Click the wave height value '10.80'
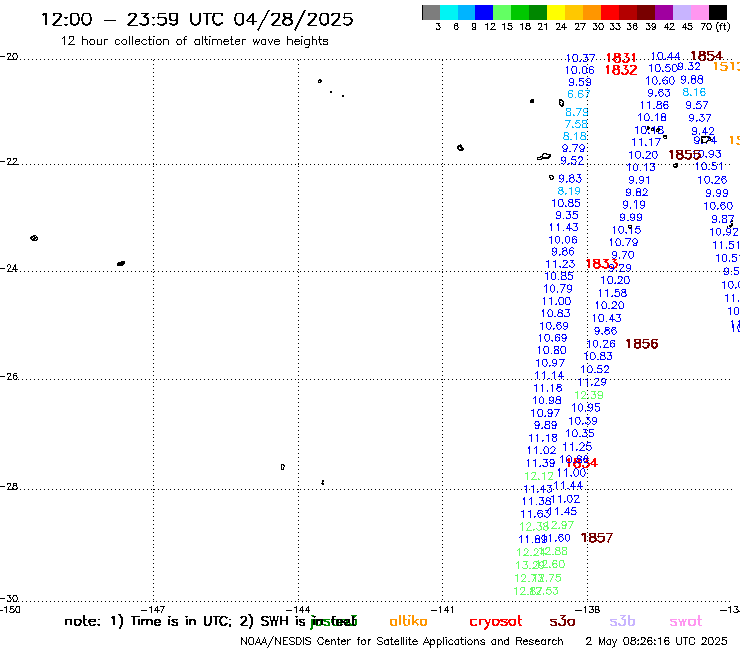 [x=551, y=350]
